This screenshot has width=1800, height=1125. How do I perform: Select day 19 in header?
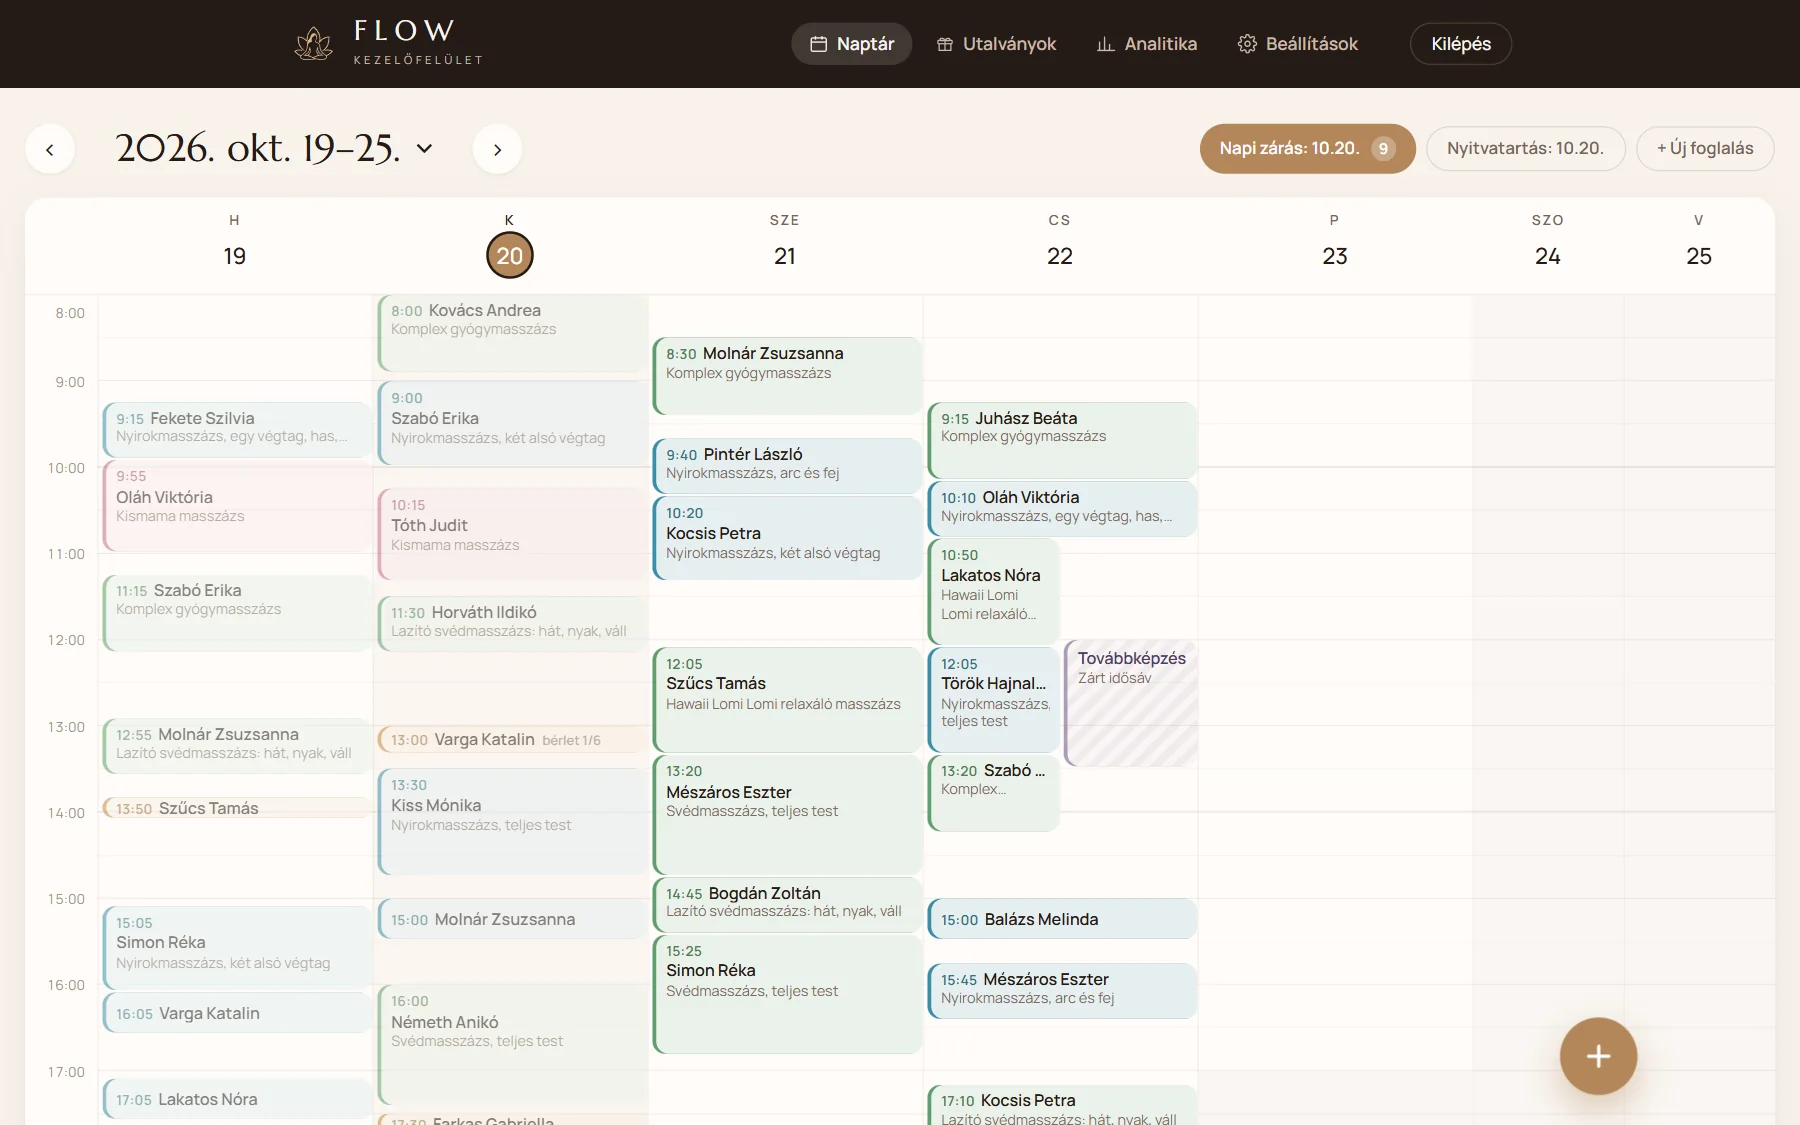pos(235,256)
